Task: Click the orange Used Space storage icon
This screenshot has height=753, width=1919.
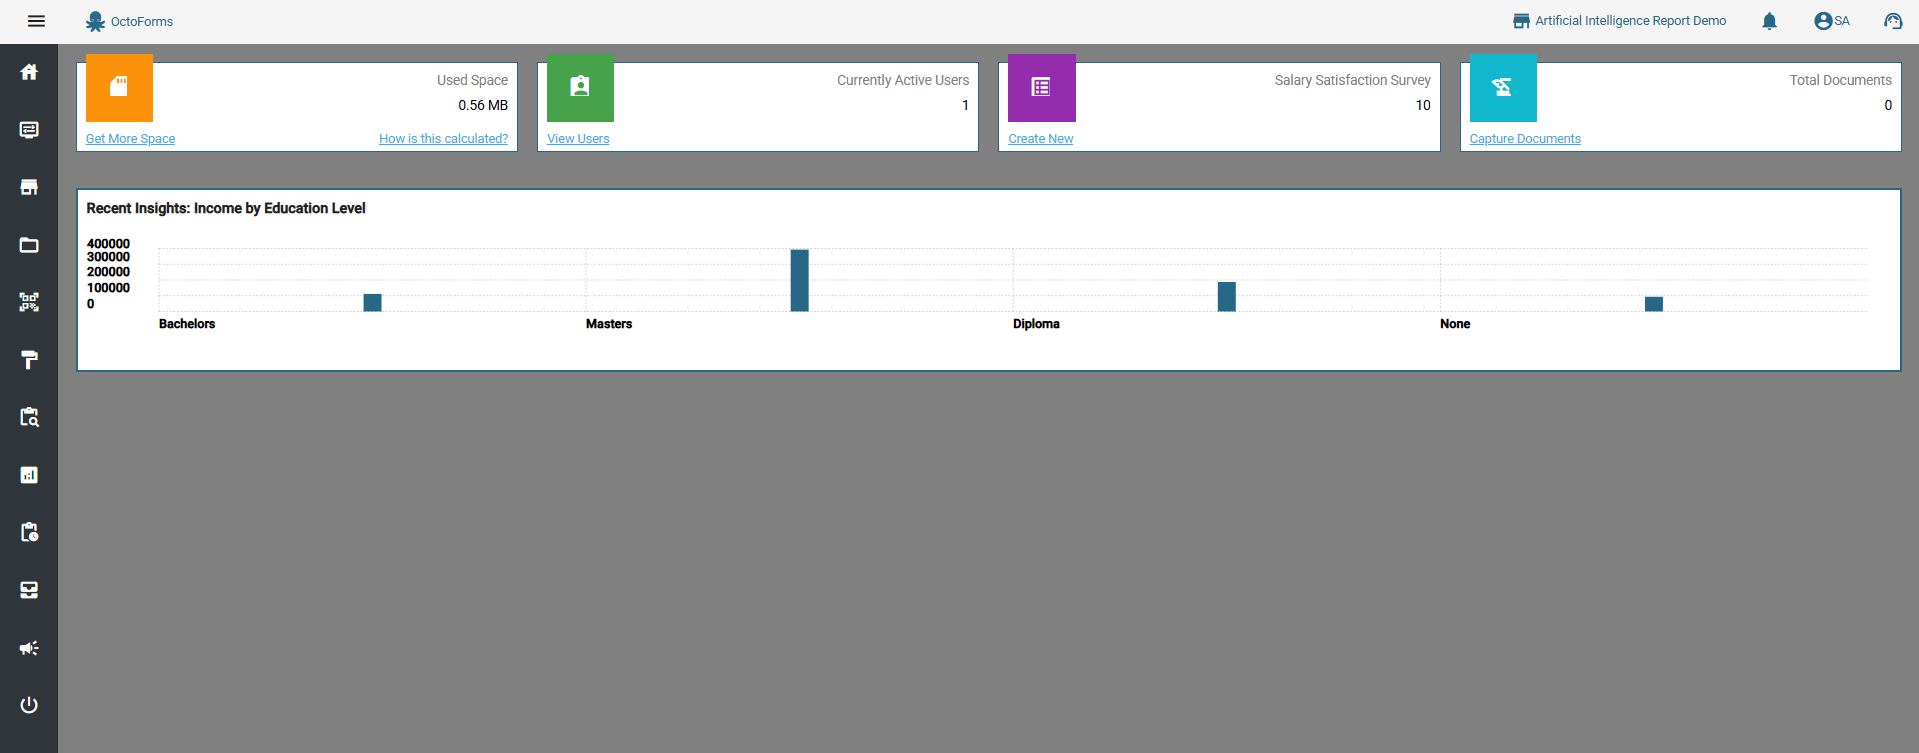Action: point(119,87)
